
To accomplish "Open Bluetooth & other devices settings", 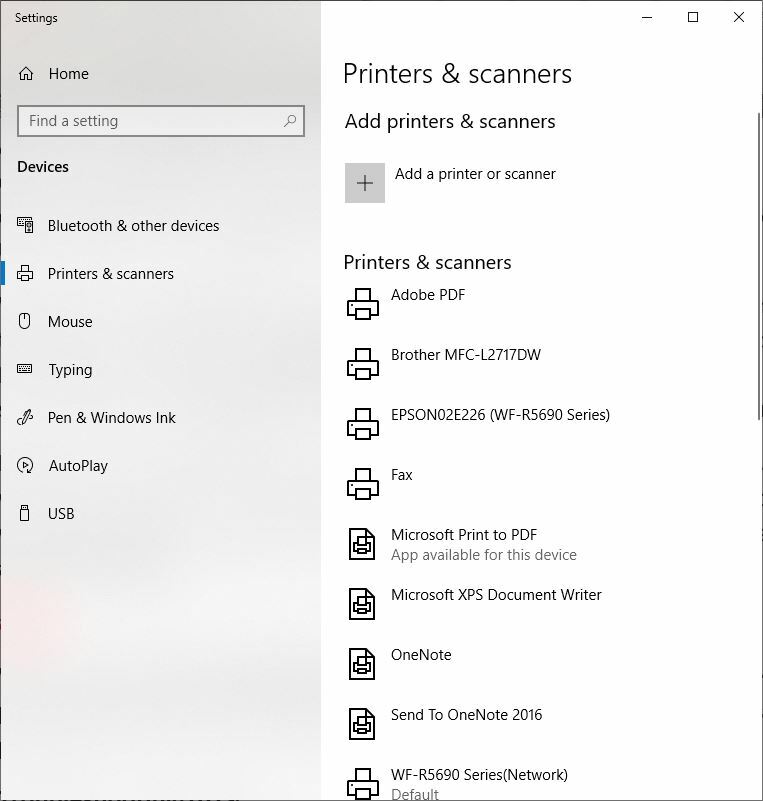I will tap(133, 226).
